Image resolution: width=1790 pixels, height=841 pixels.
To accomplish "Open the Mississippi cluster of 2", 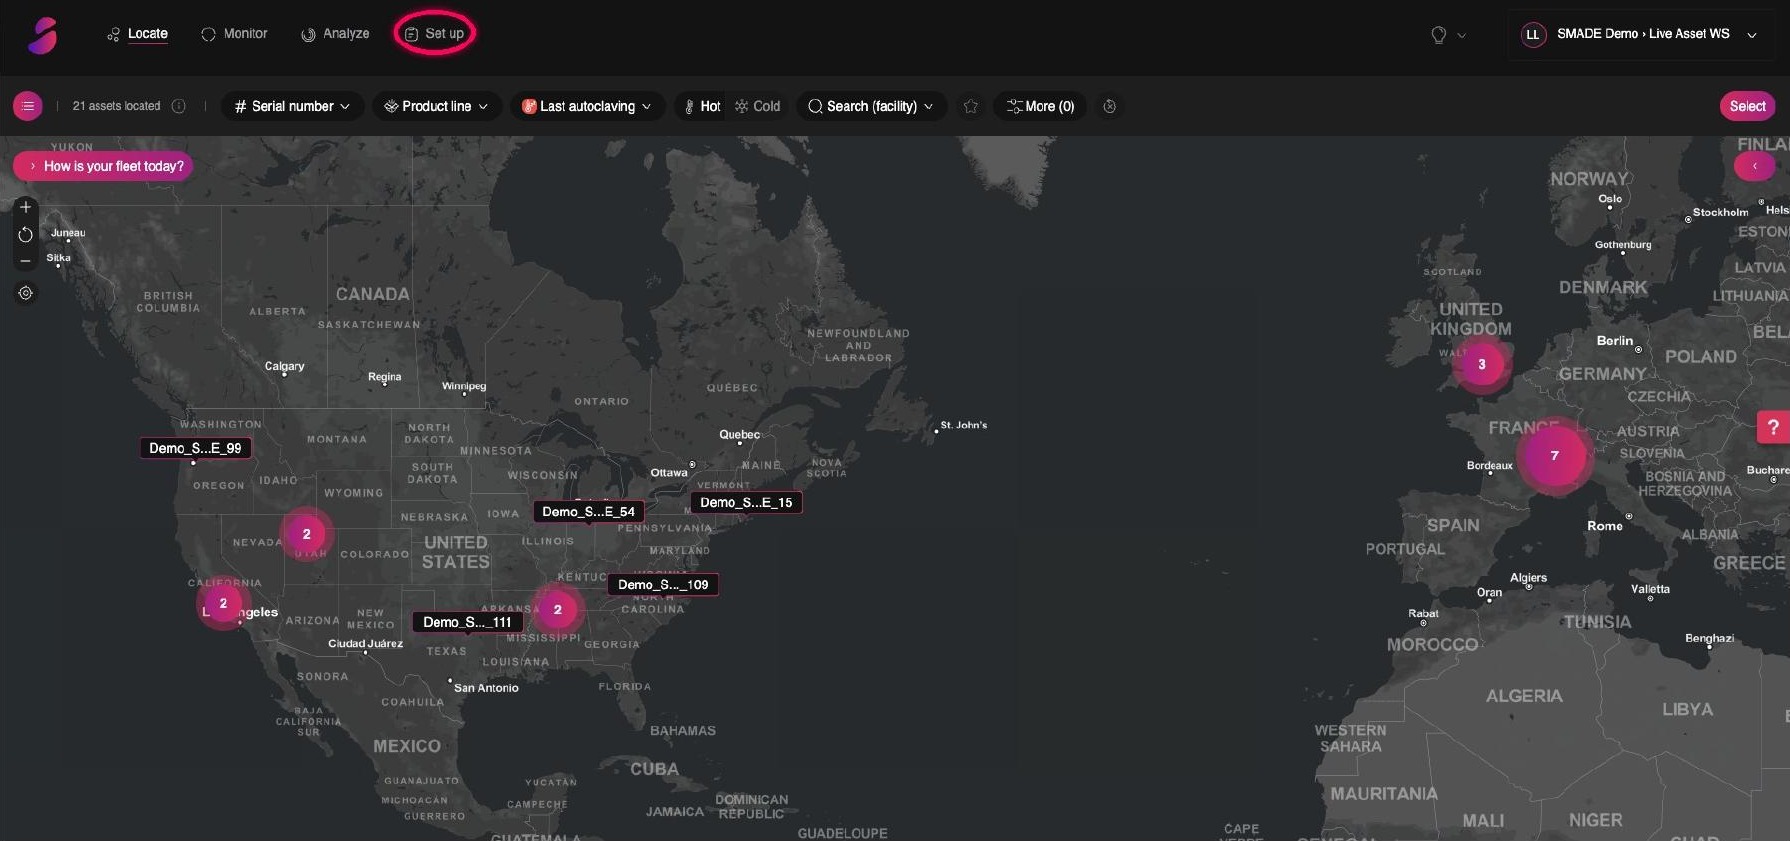I will tap(558, 609).
